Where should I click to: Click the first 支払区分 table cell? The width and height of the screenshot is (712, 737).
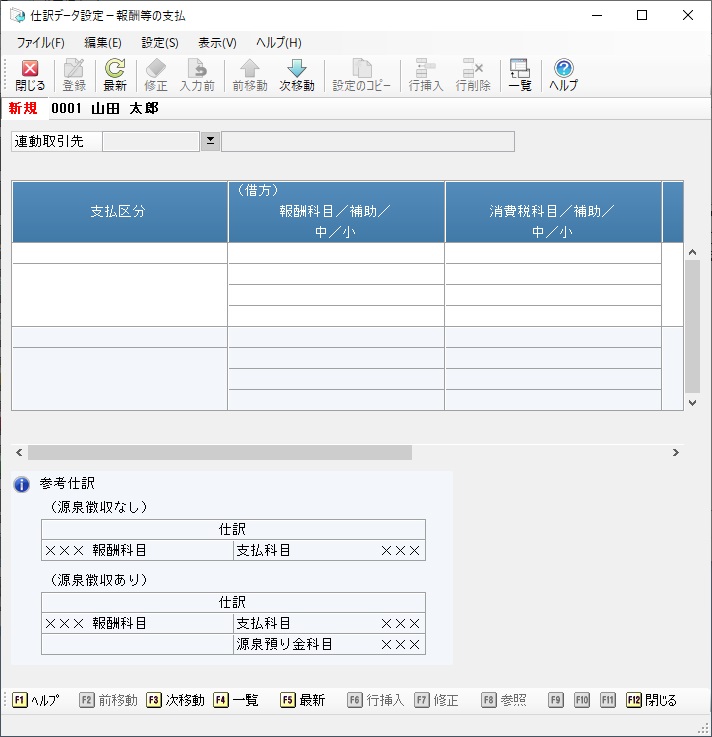coord(119,253)
